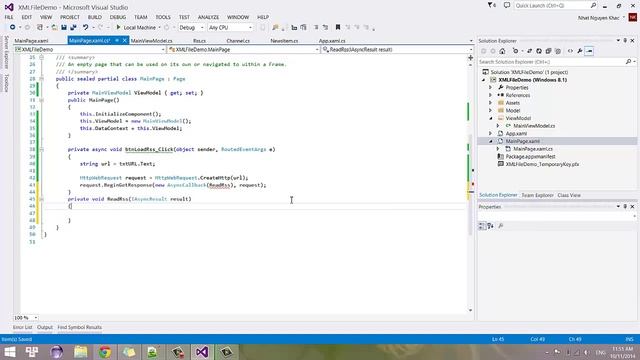Open the Class View panel tab
The image size is (640, 360).
click(569, 195)
